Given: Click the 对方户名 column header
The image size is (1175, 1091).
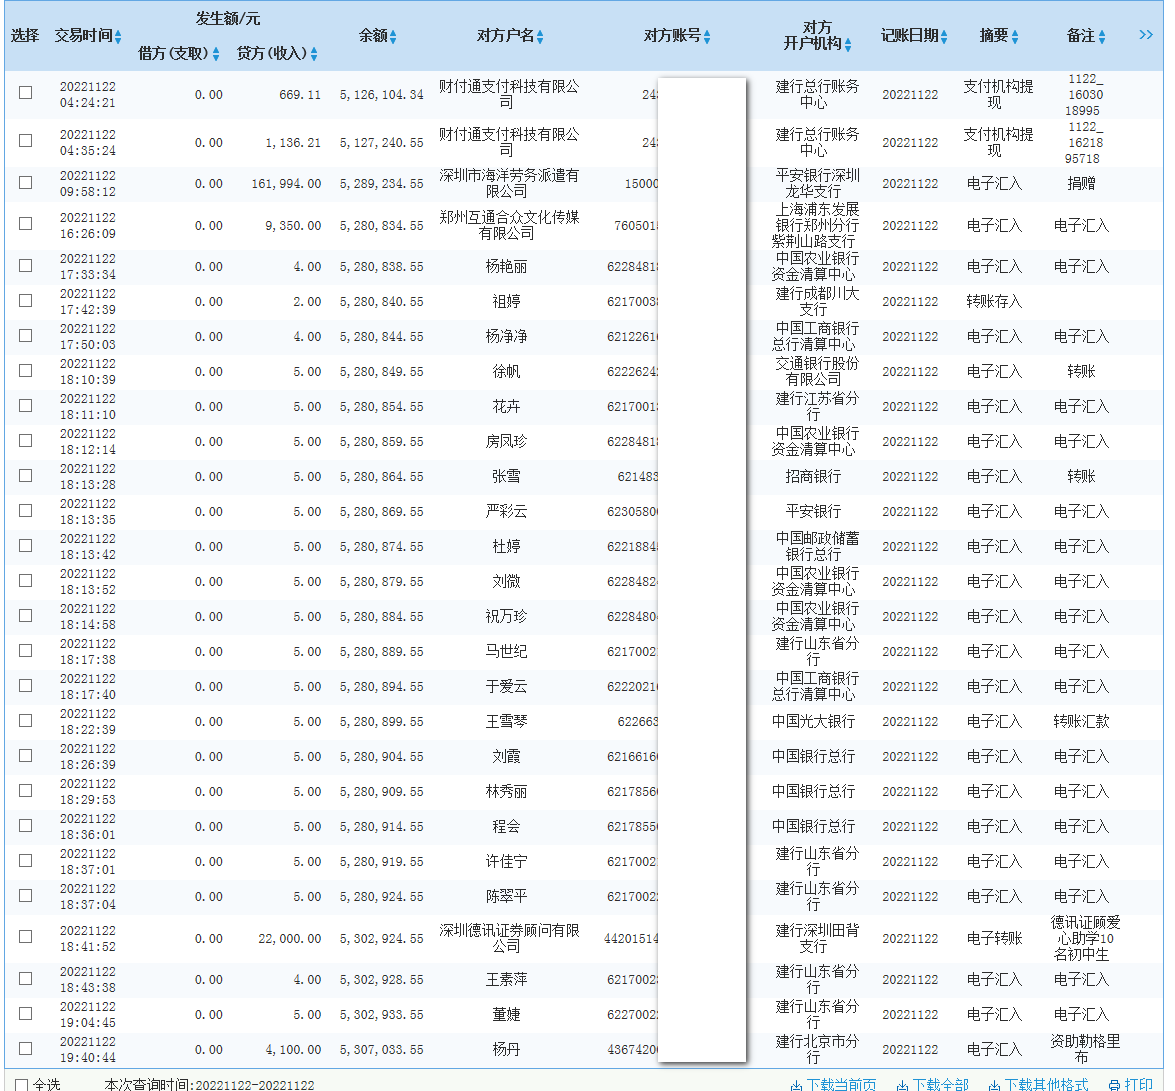Looking at the screenshot, I should (x=506, y=35).
